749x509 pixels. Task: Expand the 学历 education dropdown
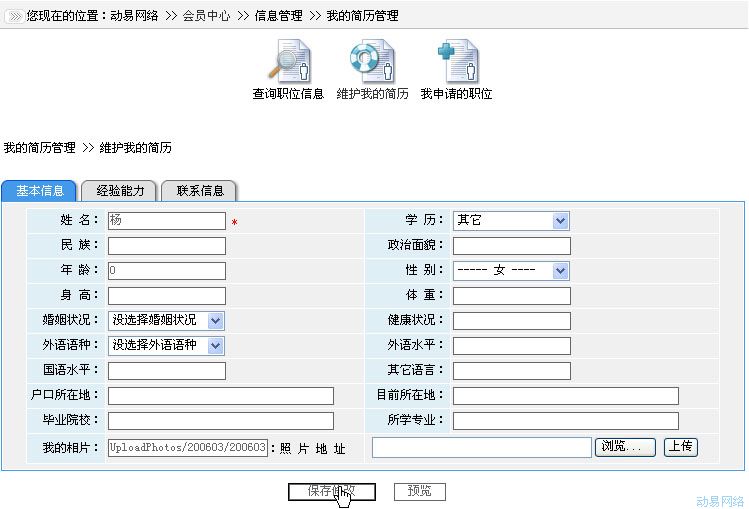click(x=560, y=220)
